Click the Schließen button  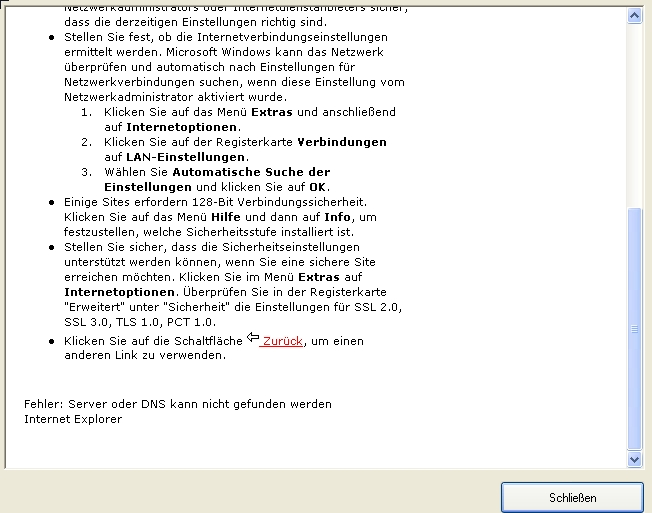click(572, 497)
